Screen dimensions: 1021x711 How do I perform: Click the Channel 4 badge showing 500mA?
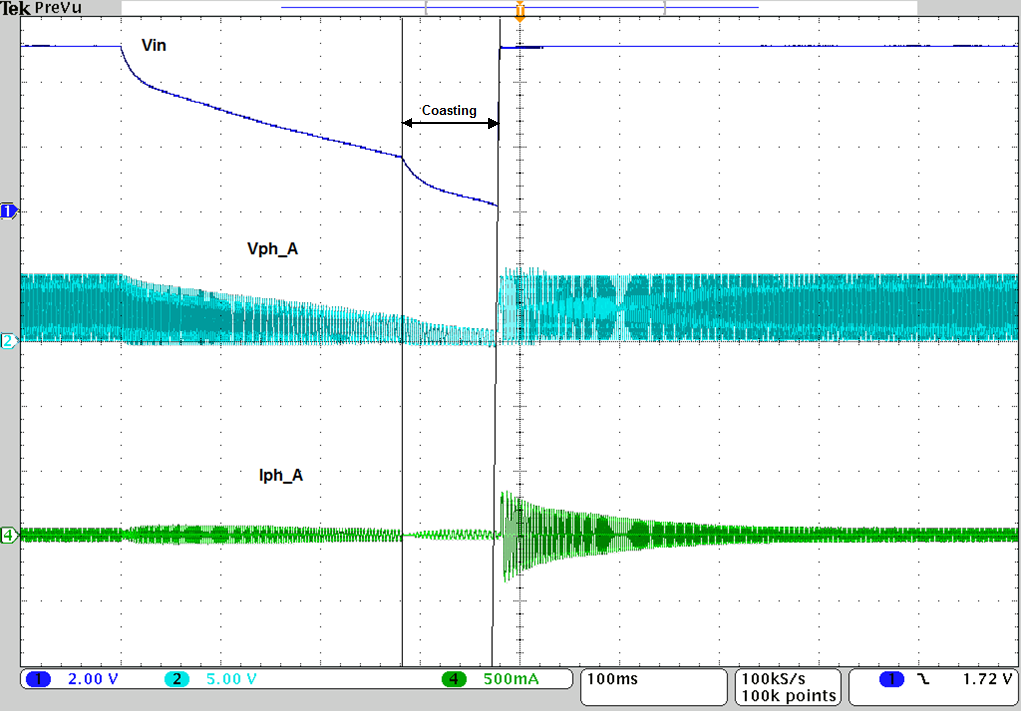tap(453, 679)
